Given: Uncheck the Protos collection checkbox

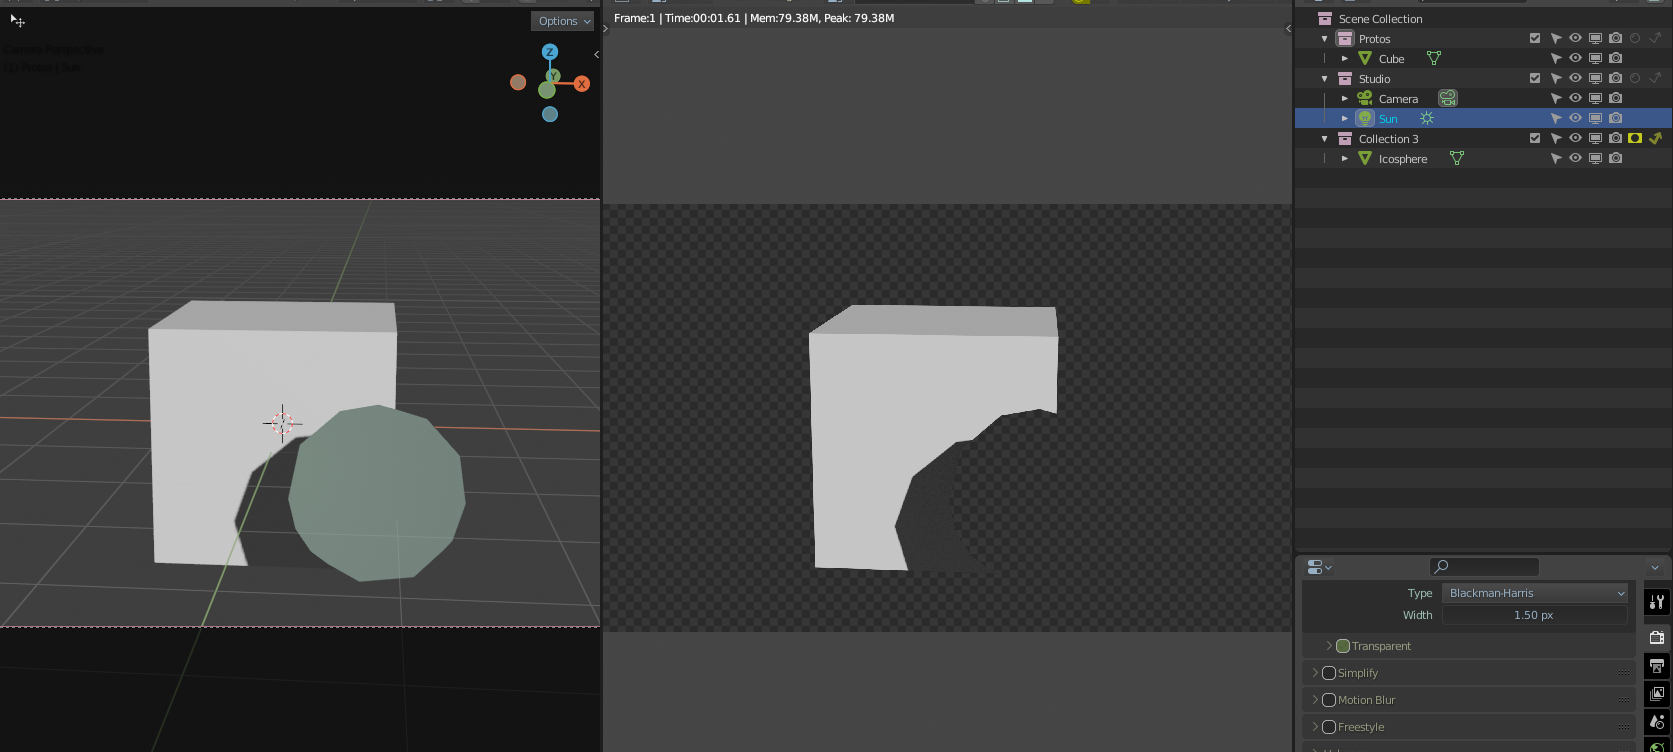Looking at the screenshot, I should [x=1535, y=38].
